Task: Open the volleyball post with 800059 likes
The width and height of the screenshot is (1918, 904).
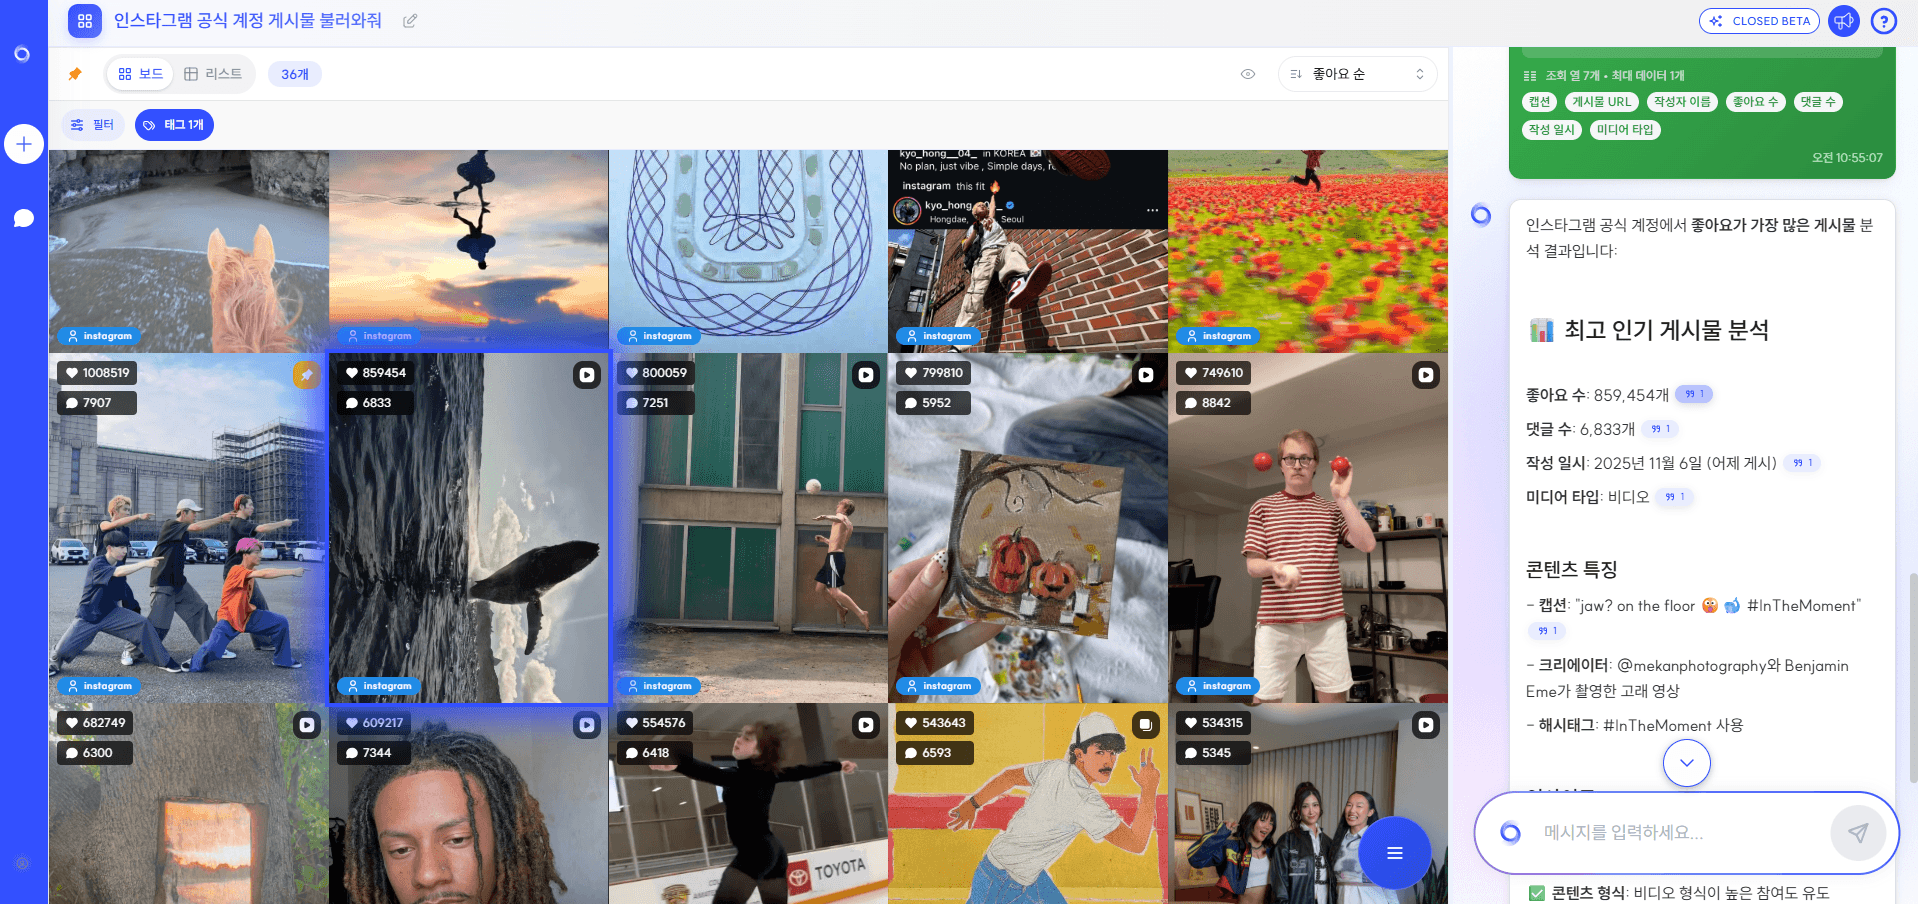Action: [x=748, y=528]
